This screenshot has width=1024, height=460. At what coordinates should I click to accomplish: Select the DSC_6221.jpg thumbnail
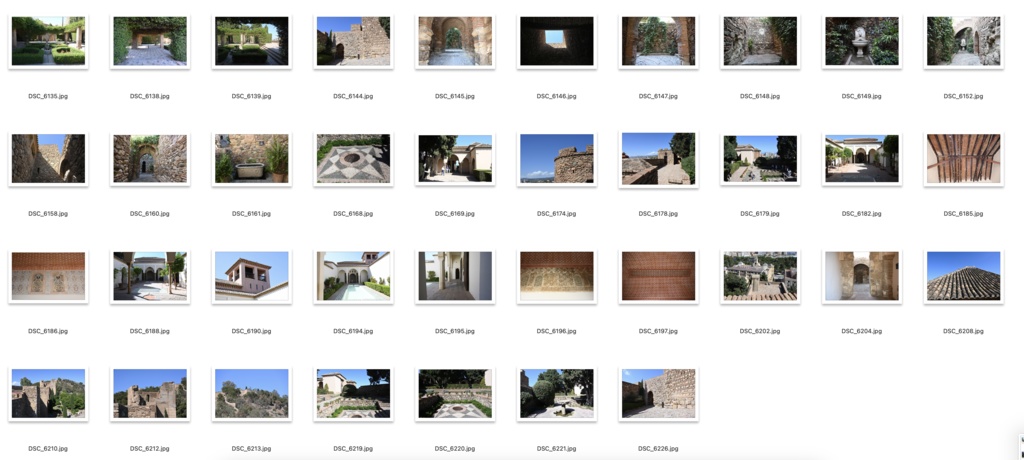coord(556,394)
